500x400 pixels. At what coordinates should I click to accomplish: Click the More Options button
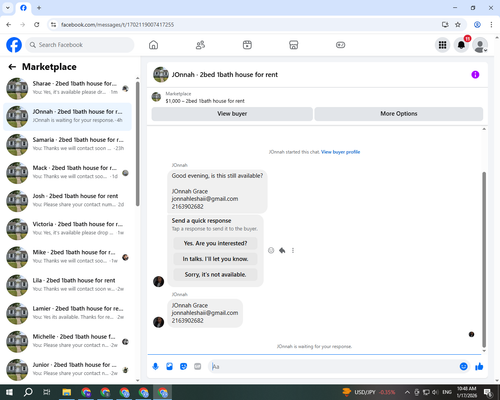pos(399,114)
